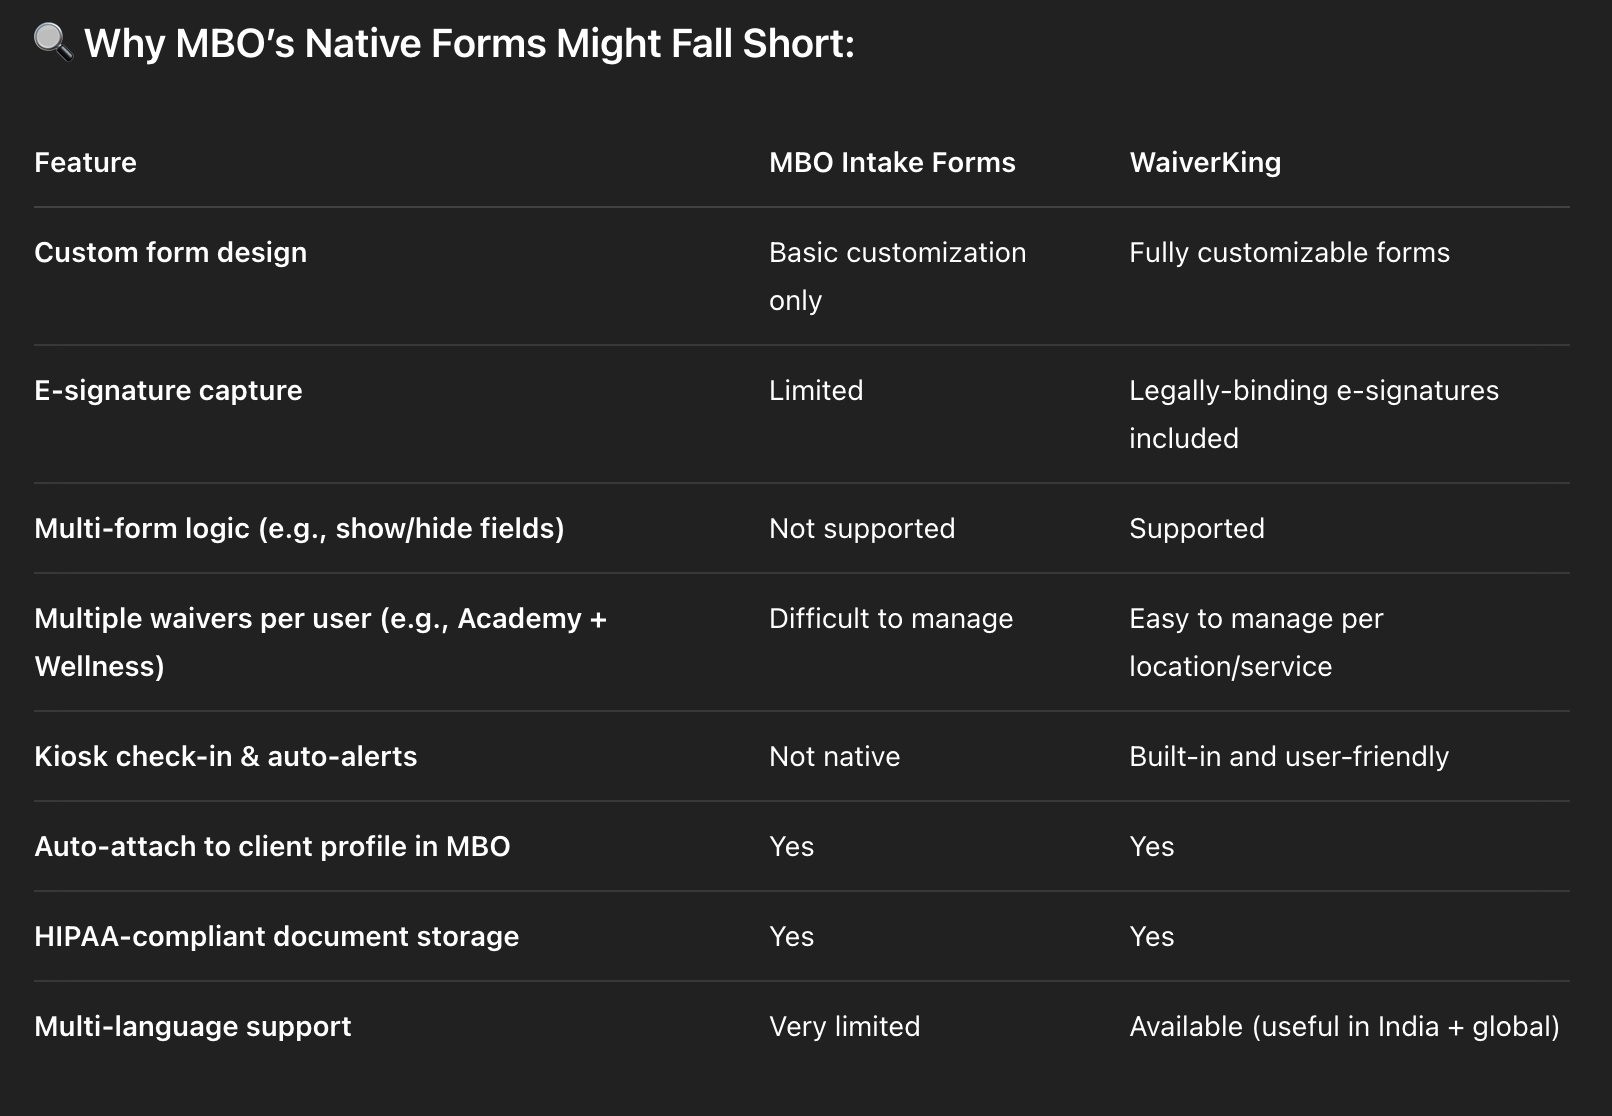Click the "Fully customizable forms" cell

coord(1289,252)
